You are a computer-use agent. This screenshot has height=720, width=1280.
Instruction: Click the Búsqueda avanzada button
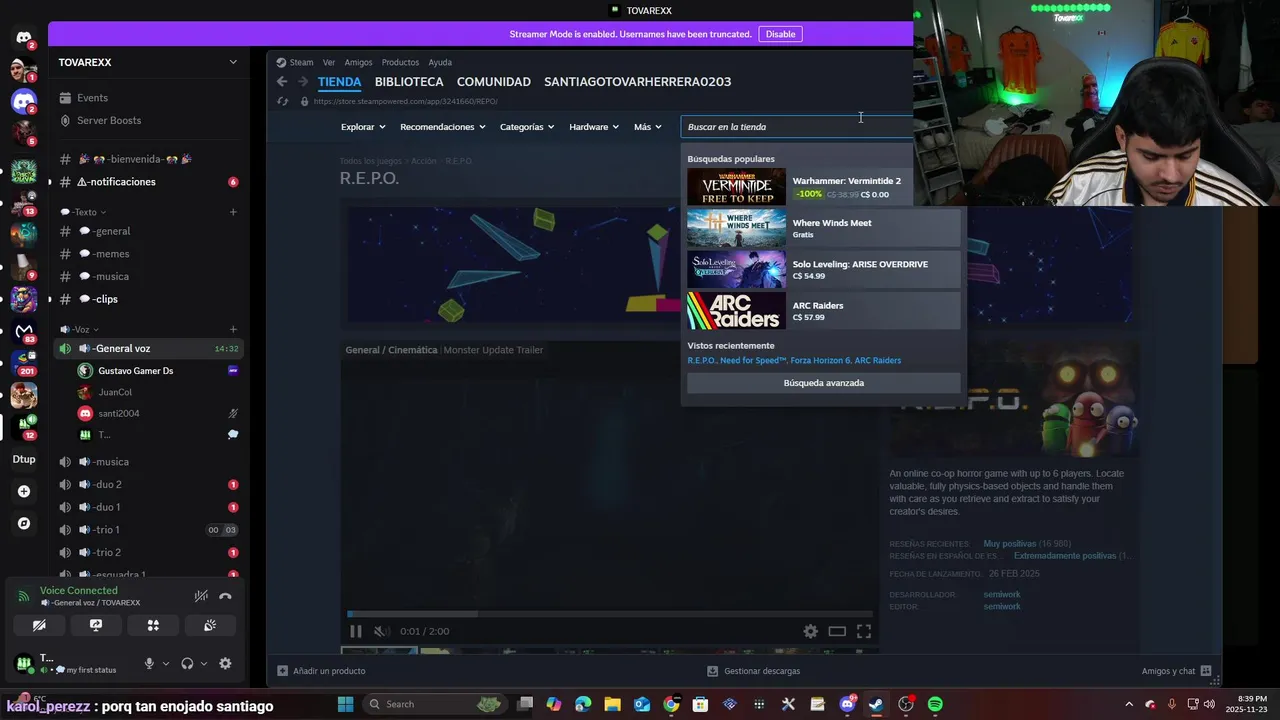(823, 383)
